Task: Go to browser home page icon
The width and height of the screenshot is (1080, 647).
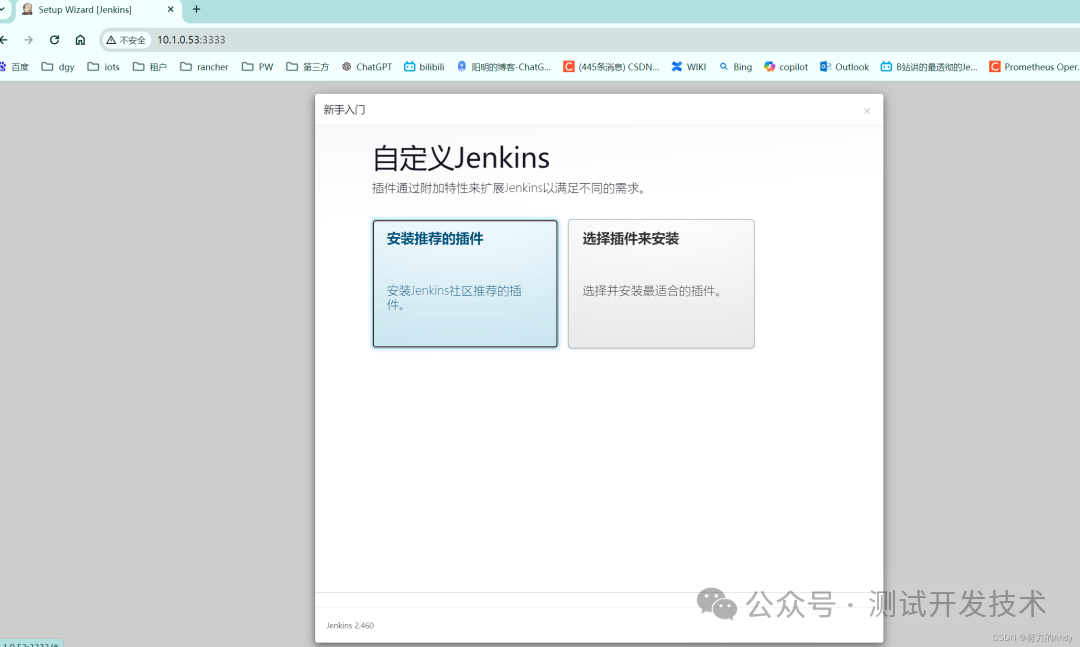Action: coord(81,40)
